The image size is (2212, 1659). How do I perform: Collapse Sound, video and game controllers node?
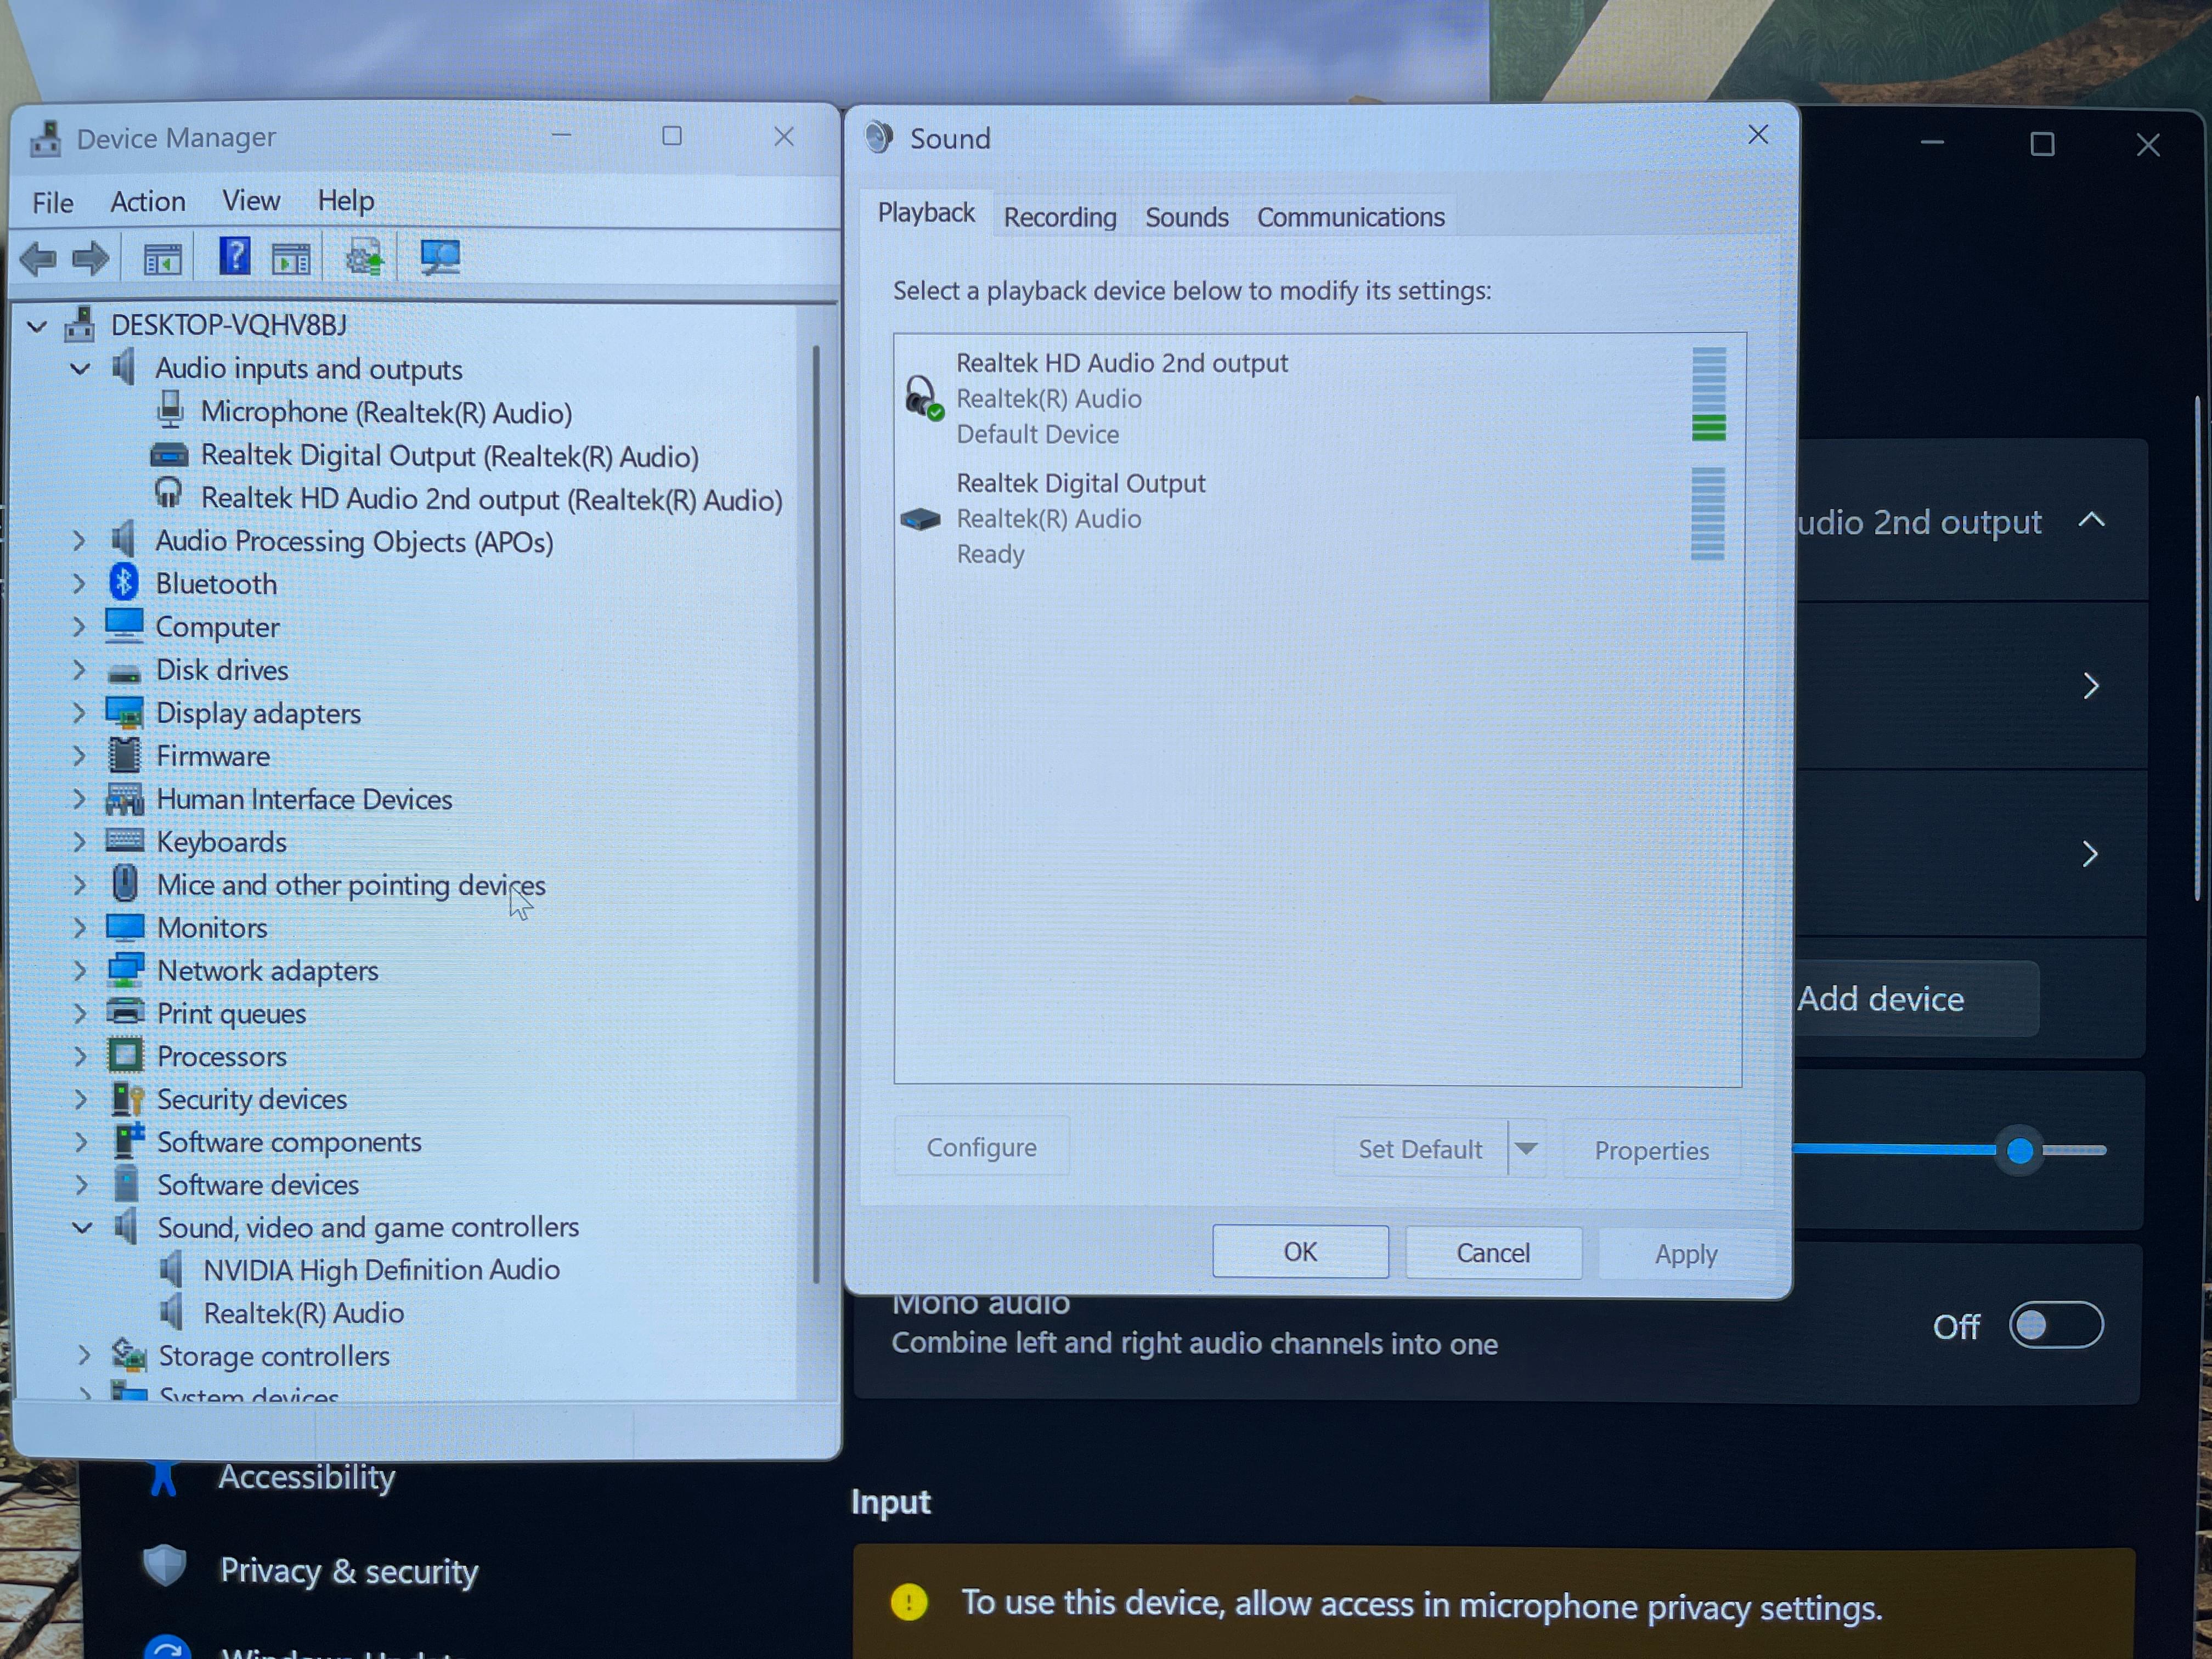point(82,1228)
